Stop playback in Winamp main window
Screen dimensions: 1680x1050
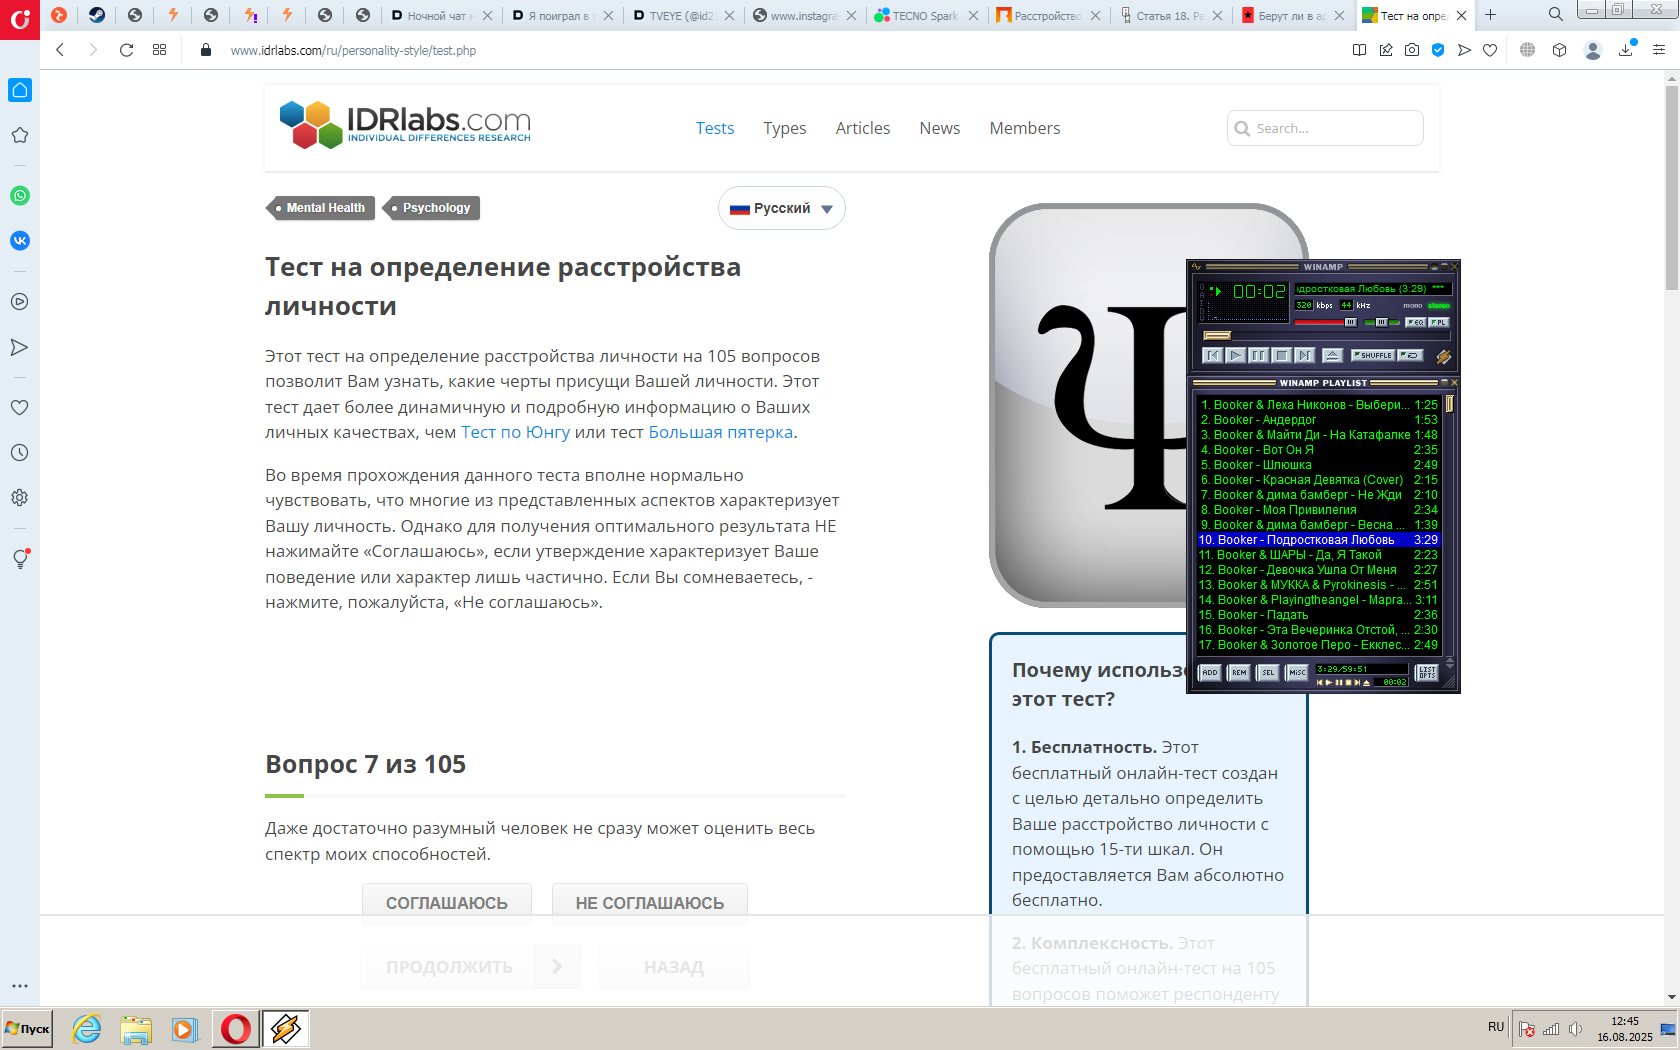pos(1281,355)
